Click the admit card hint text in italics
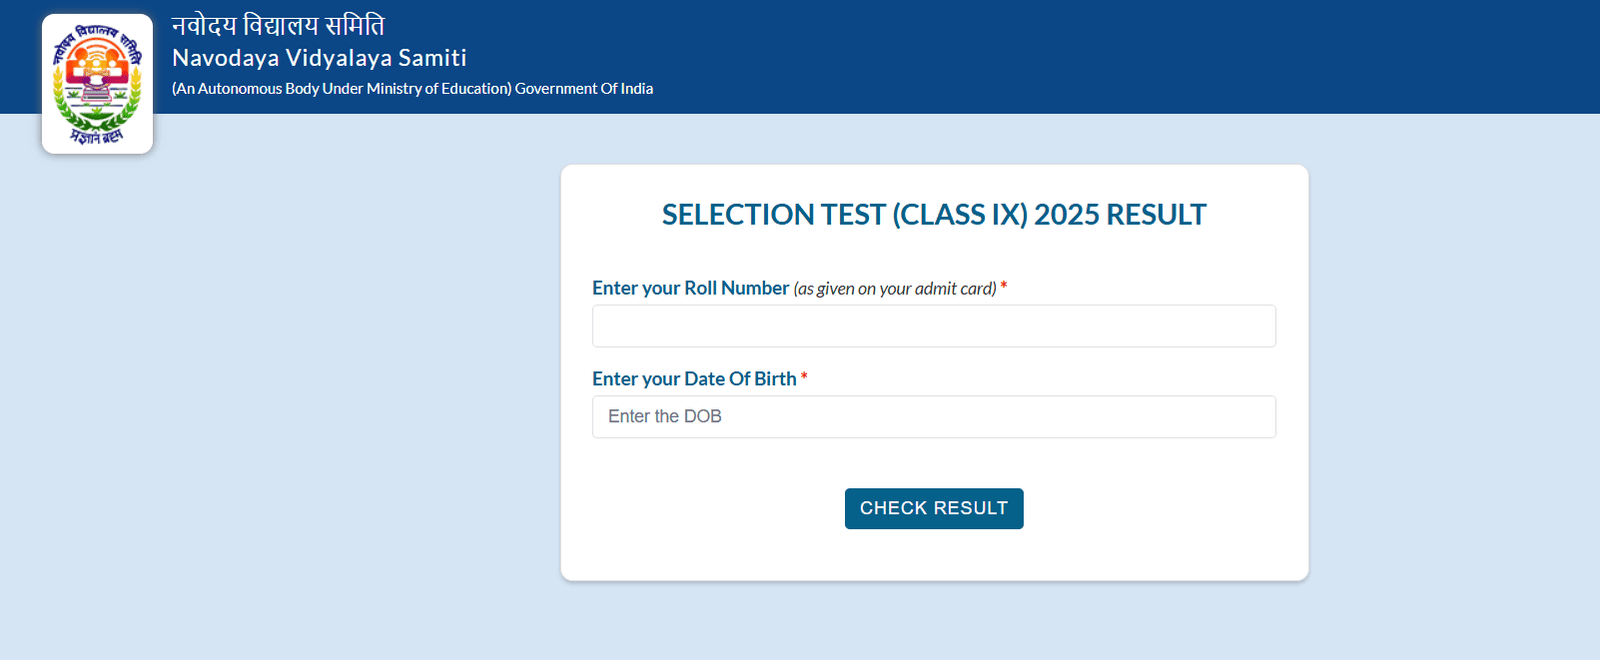This screenshot has width=1600, height=660. click(x=896, y=288)
